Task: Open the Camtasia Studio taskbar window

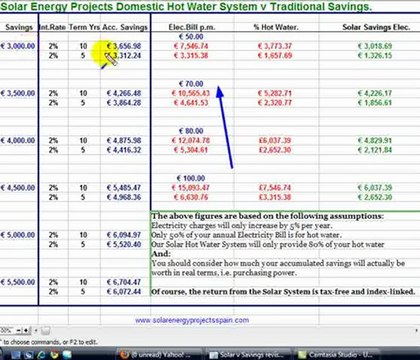Action: pos(336,355)
